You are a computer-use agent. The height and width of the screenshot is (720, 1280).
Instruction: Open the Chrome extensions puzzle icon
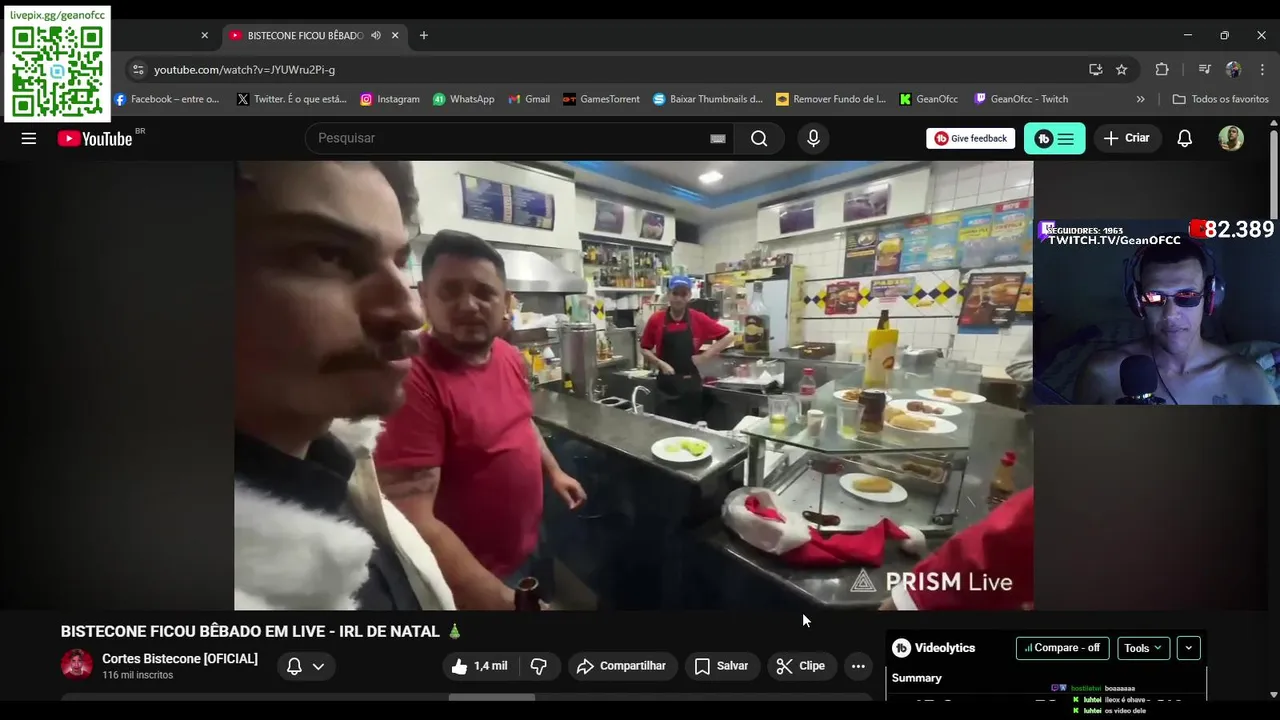click(1162, 70)
